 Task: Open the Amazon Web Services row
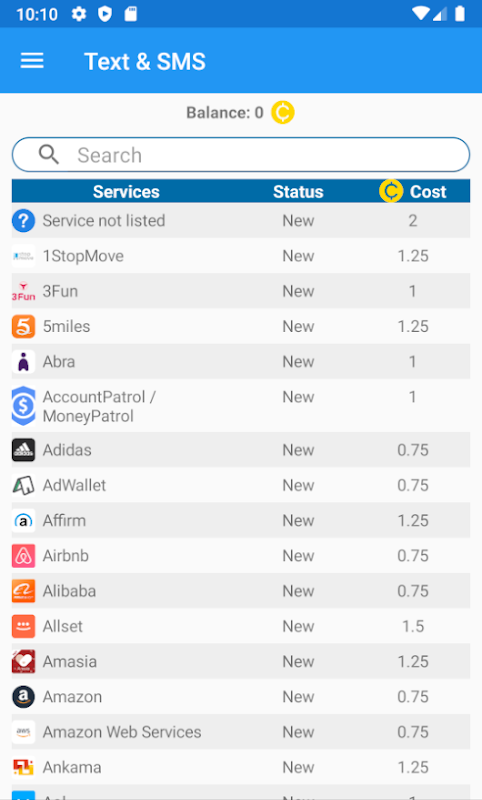coord(241,732)
